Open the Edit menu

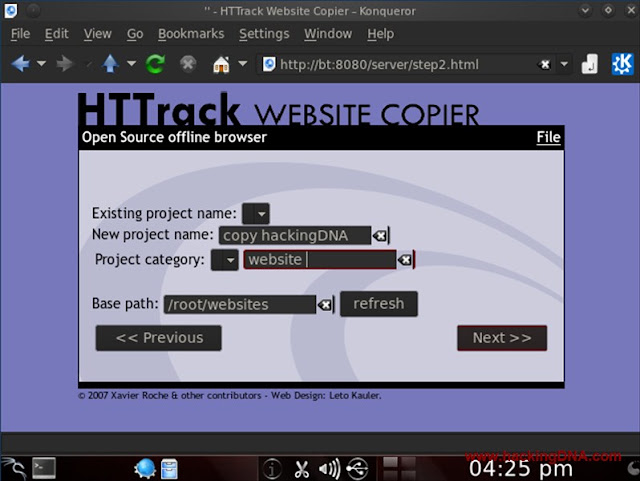coord(56,33)
